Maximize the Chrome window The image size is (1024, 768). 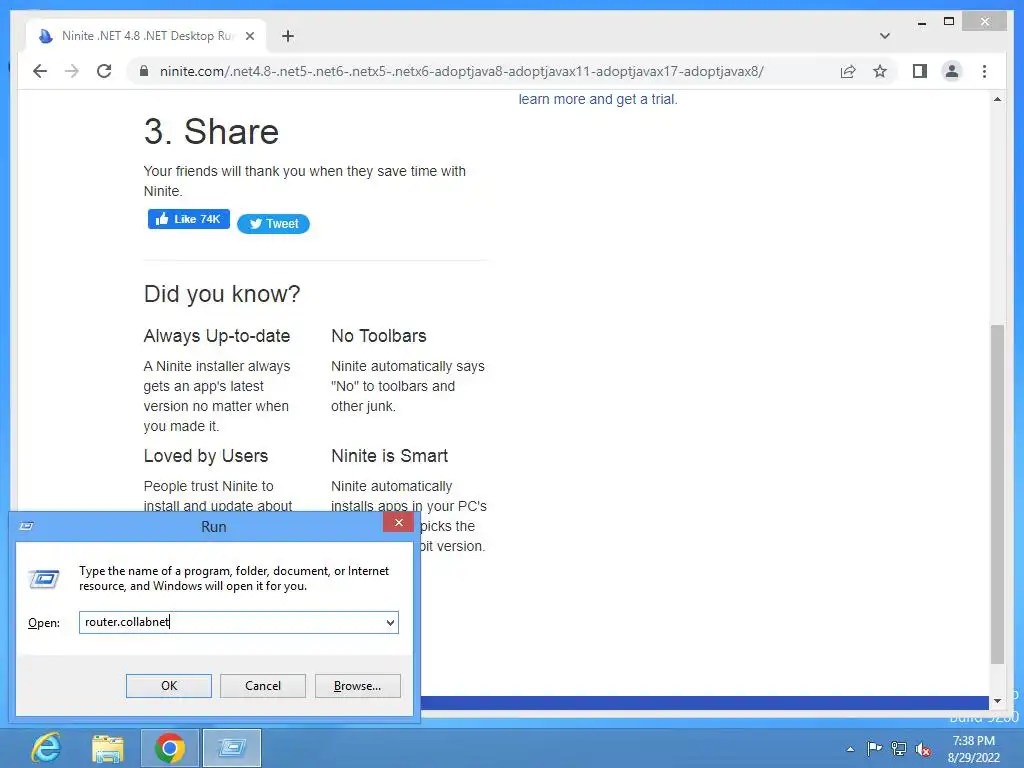point(949,22)
